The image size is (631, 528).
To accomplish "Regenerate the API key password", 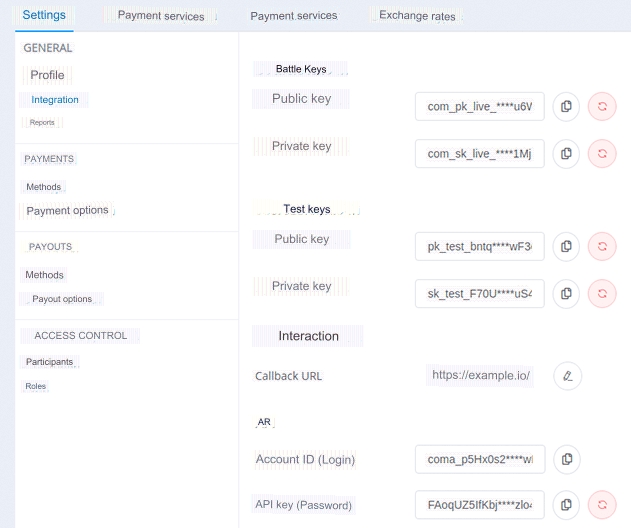I will [602, 505].
